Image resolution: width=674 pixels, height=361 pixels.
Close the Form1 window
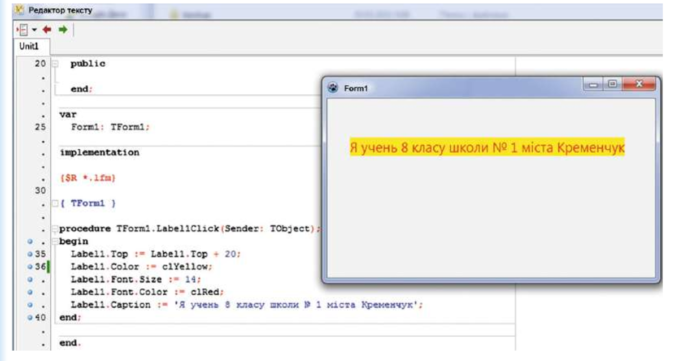(639, 84)
